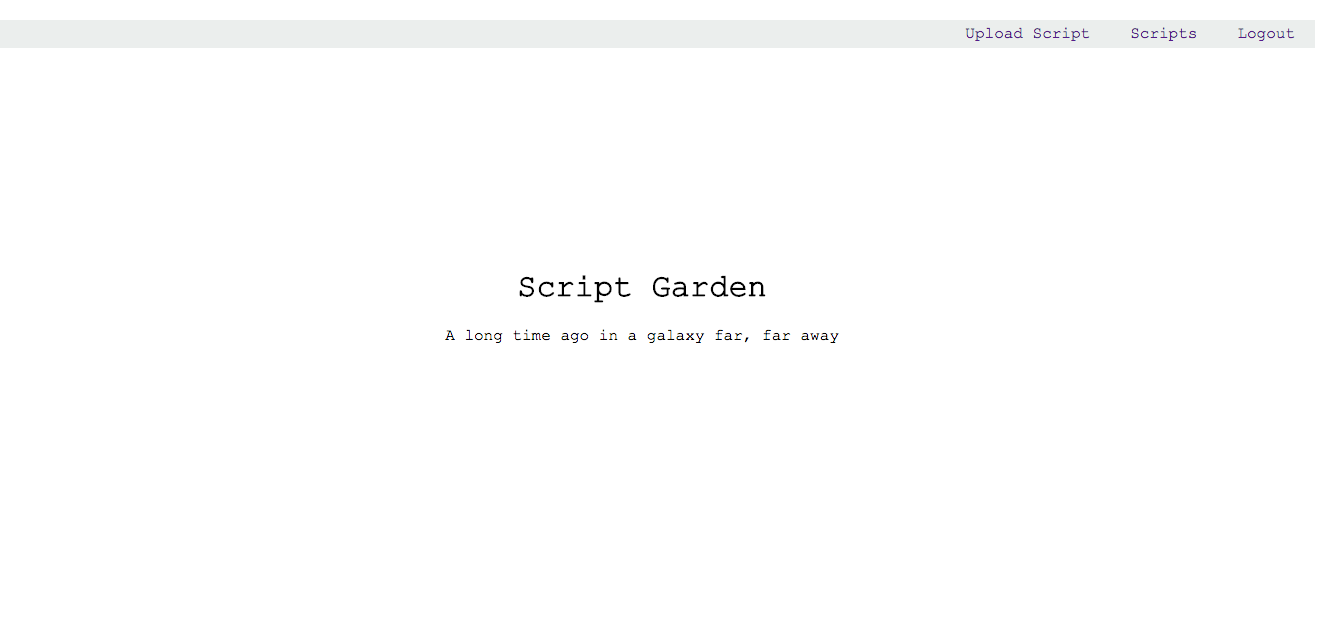
Task: Go to the Scripts list
Action: [x=1163, y=34]
